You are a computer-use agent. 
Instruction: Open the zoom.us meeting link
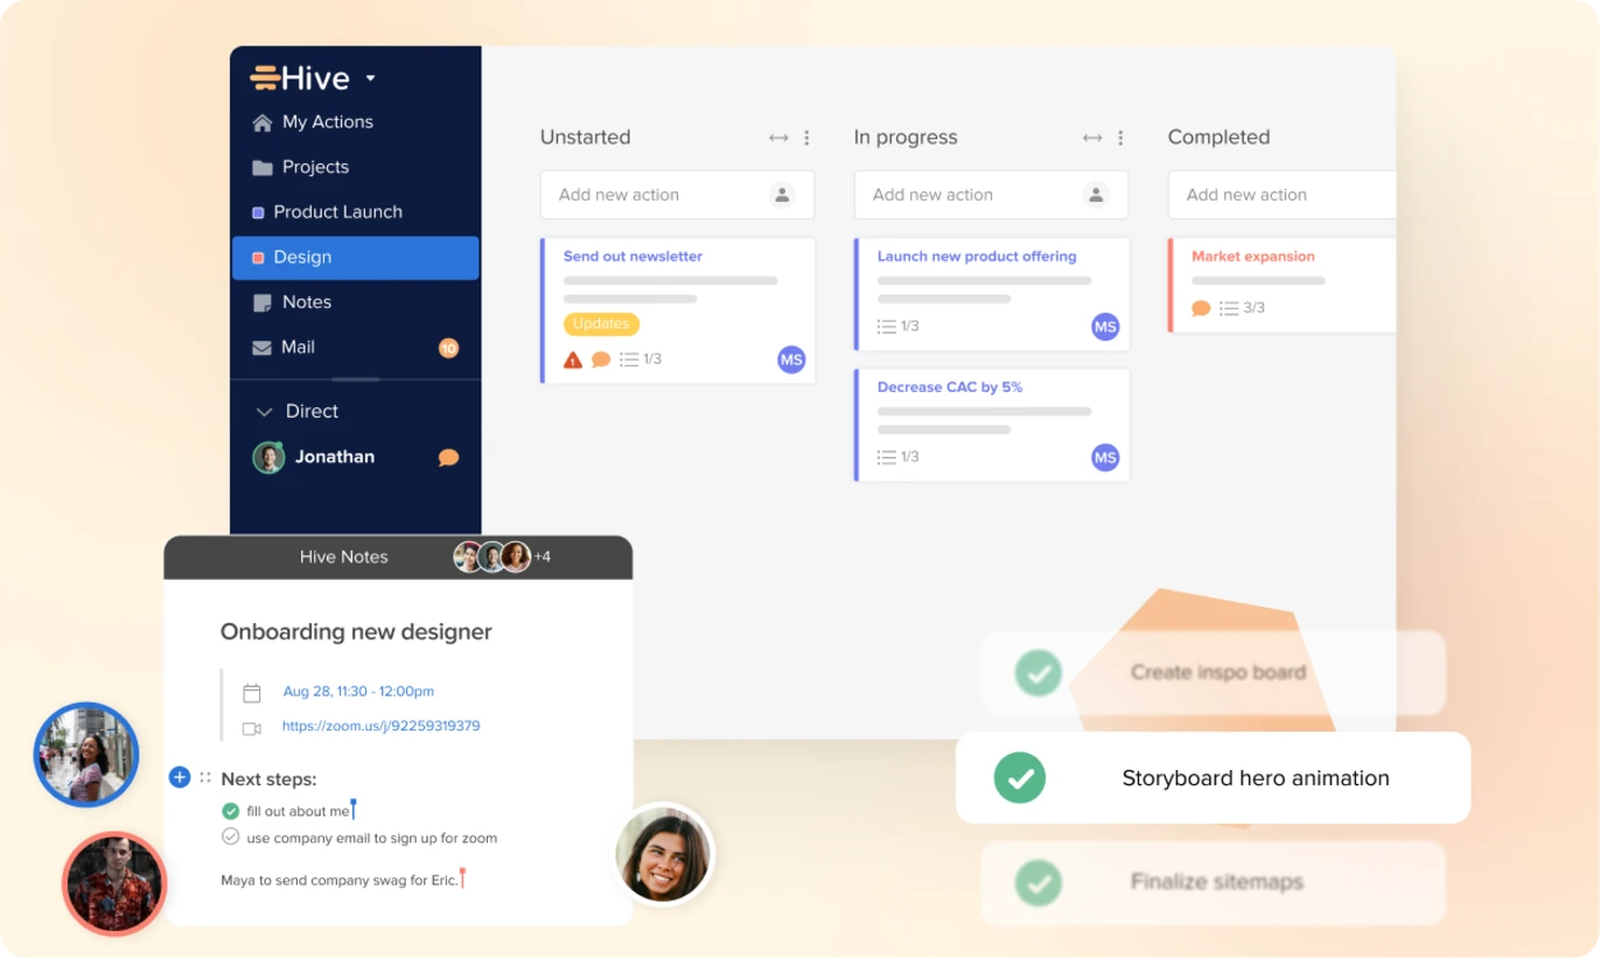(x=381, y=726)
